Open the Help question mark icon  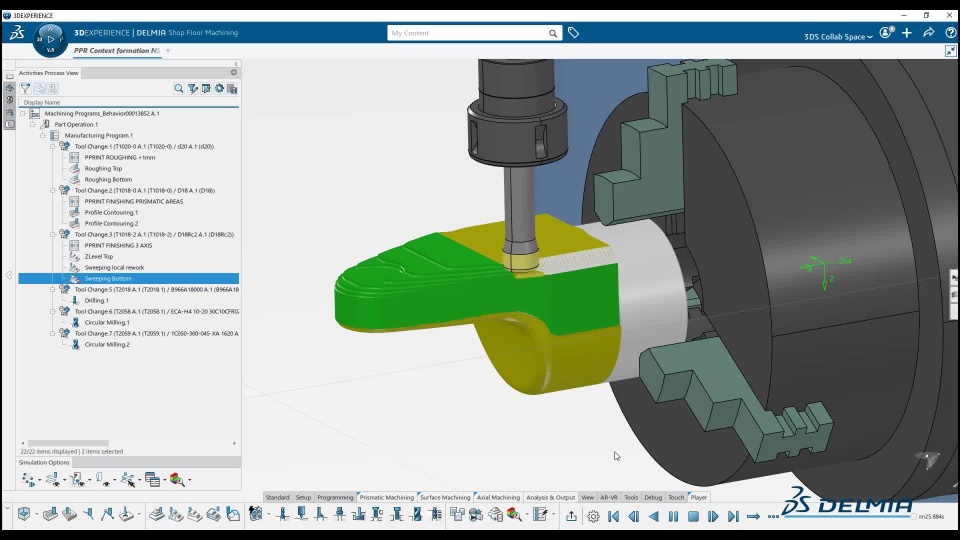(x=950, y=33)
